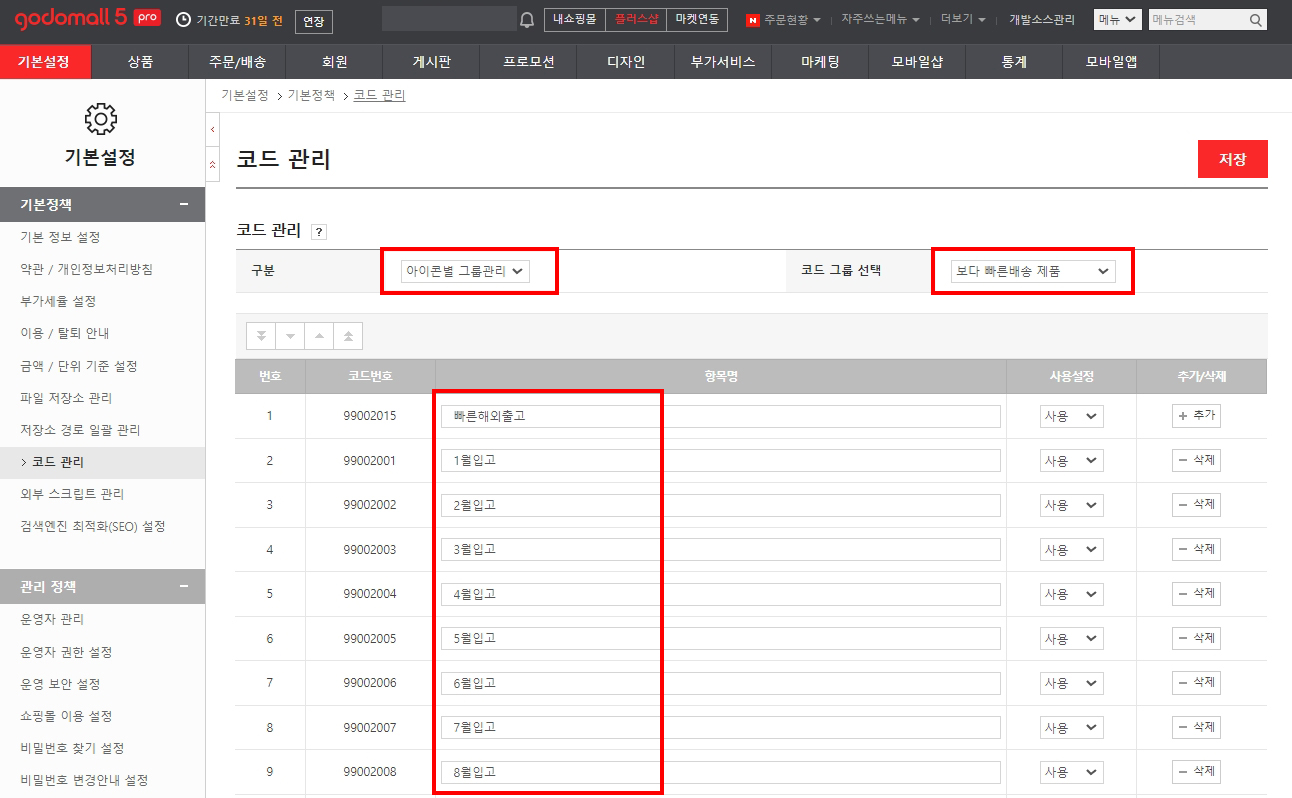Expand the 더보기 dropdown
The height and width of the screenshot is (798, 1292).
962,19
